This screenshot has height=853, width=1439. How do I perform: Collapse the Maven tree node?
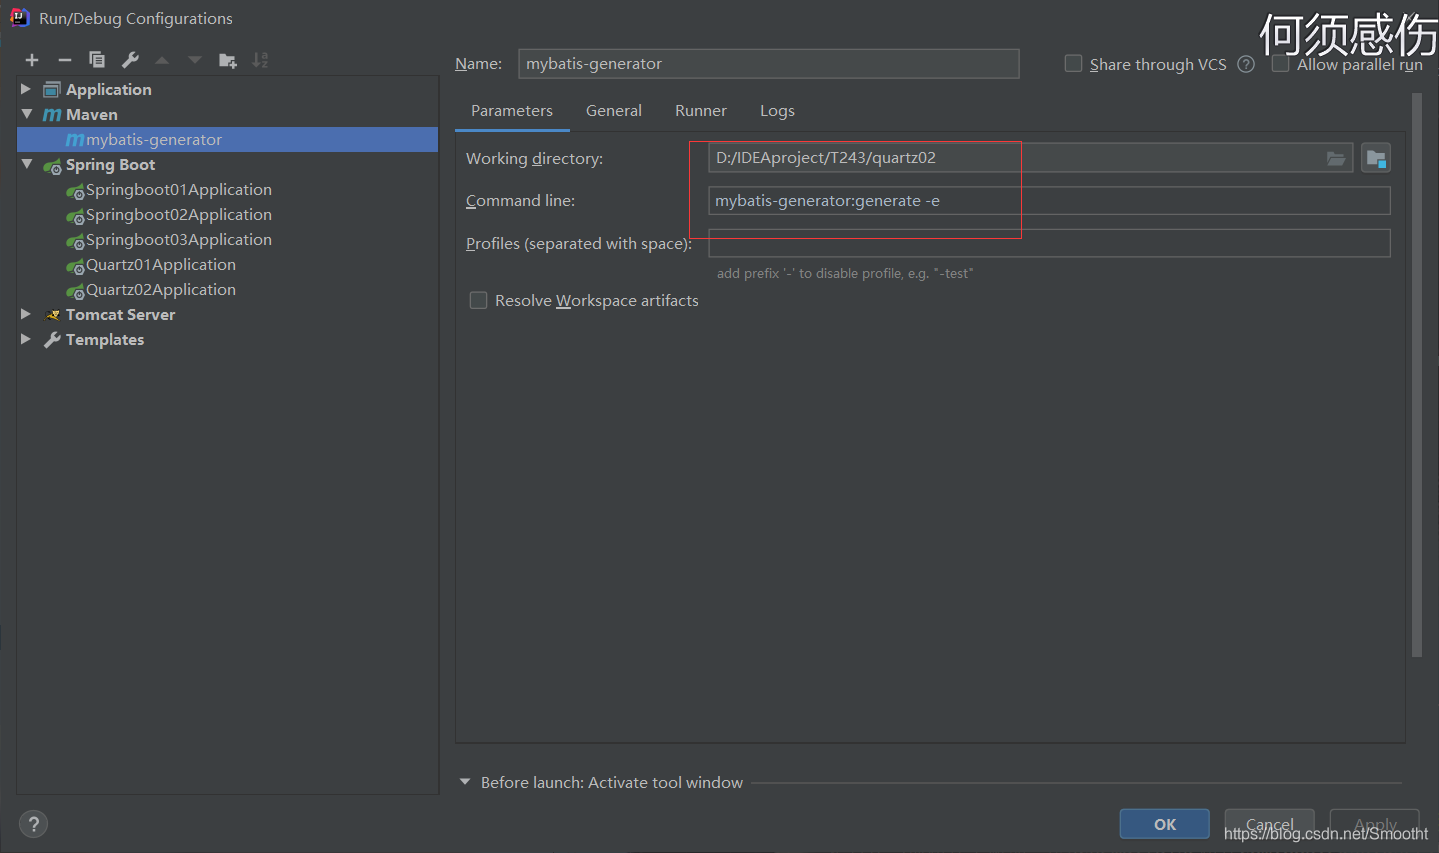point(26,114)
